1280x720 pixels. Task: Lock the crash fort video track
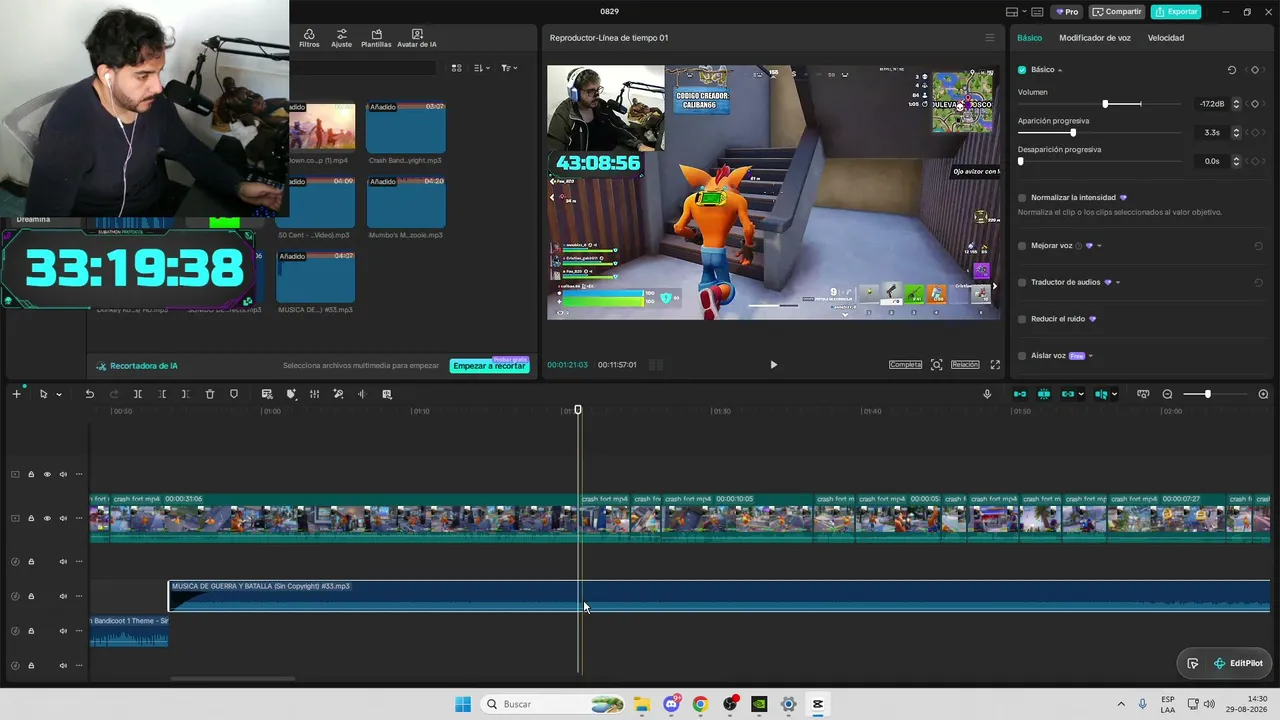(31, 518)
